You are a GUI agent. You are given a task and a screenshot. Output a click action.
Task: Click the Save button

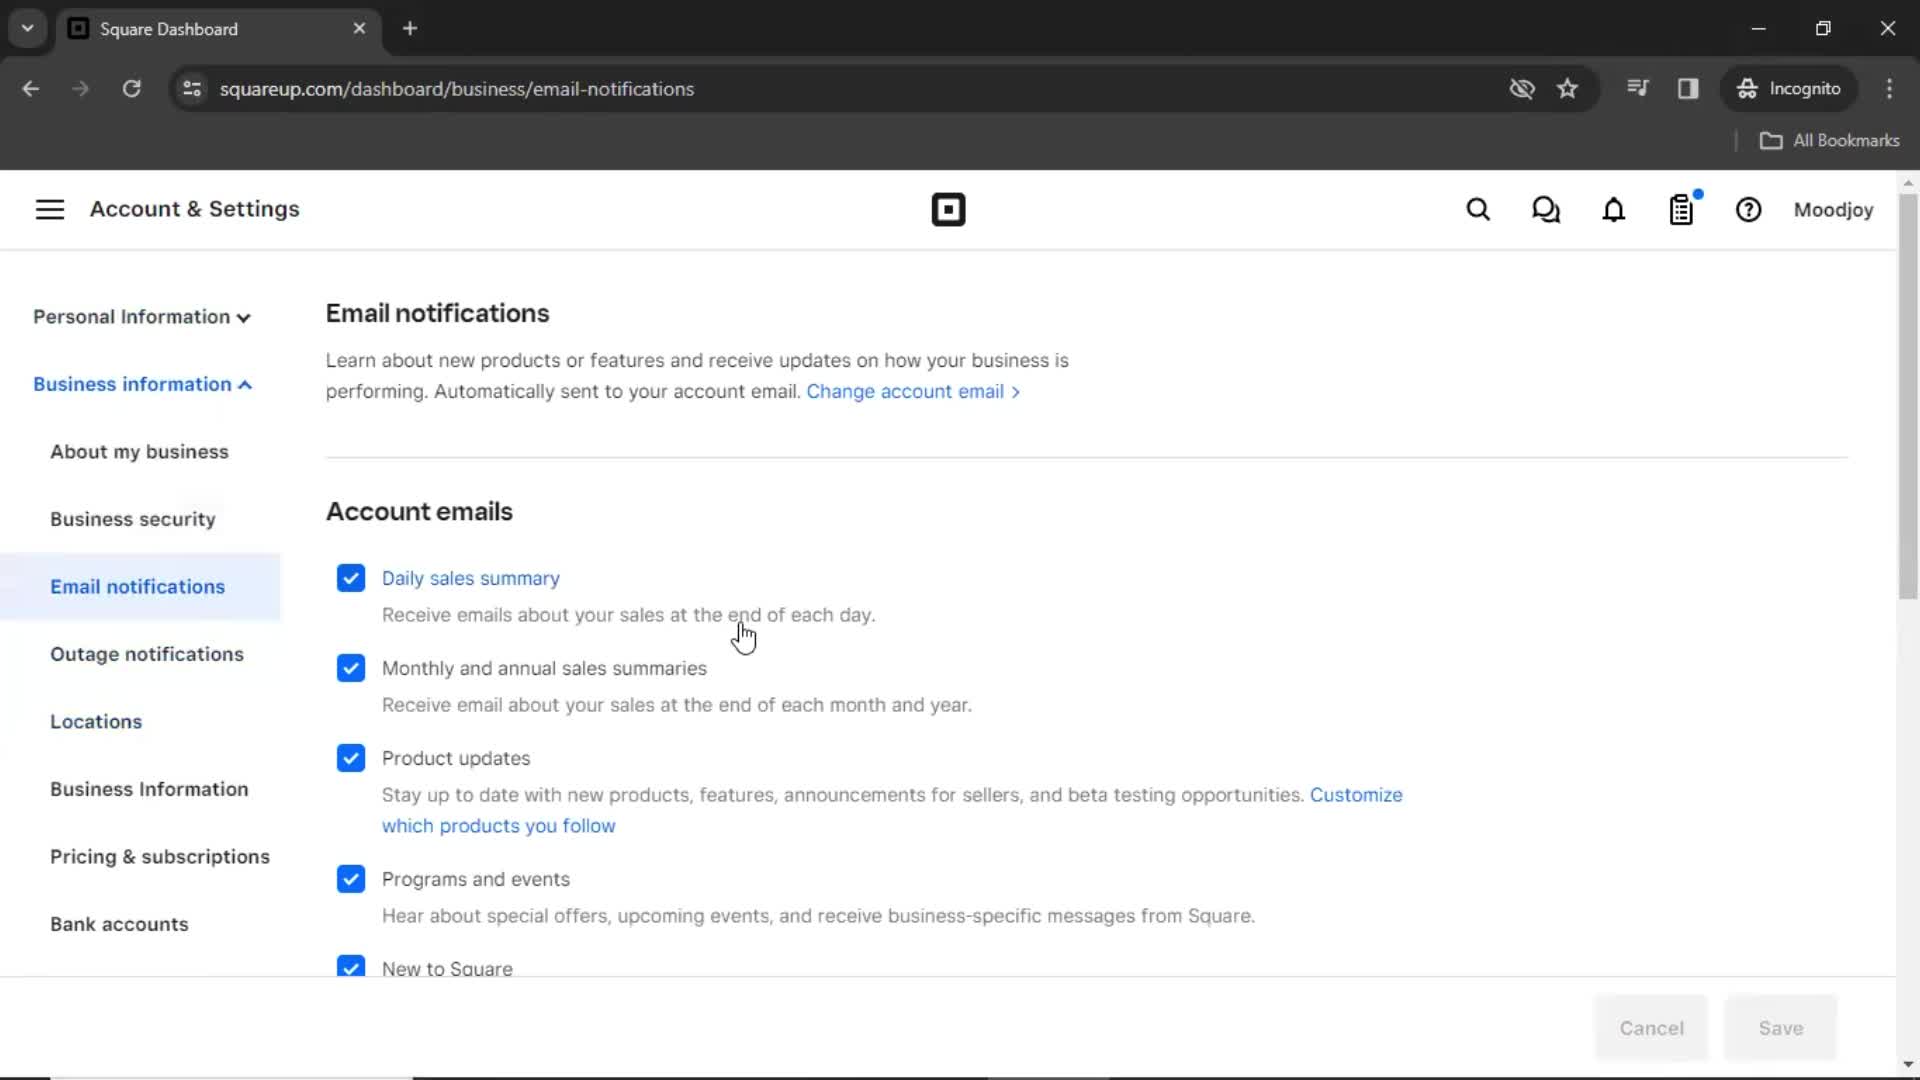point(1780,1028)
